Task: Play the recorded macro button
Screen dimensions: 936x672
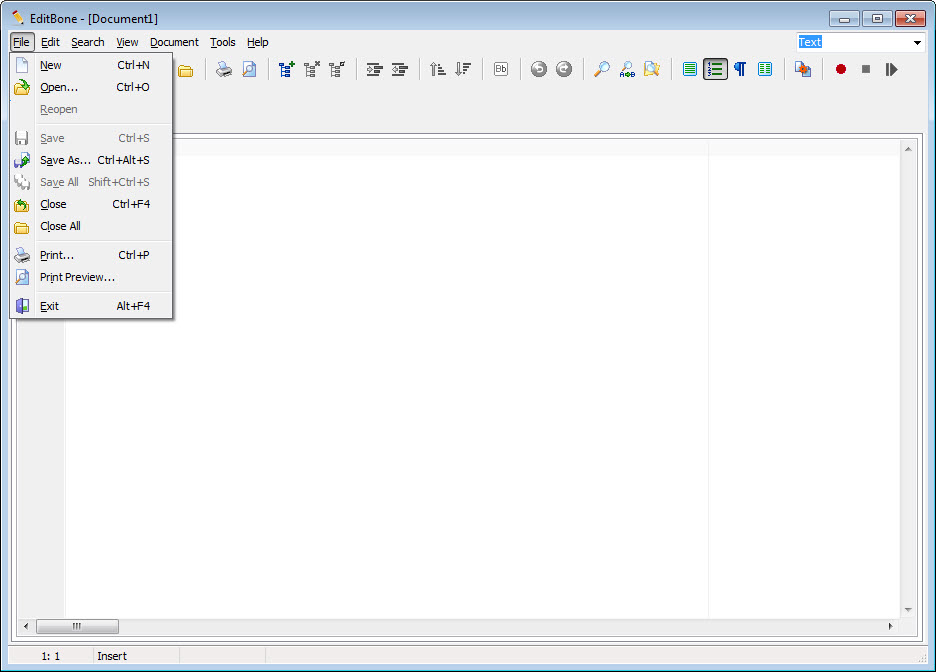Action: pyautogui.click(x=891, y=69)
